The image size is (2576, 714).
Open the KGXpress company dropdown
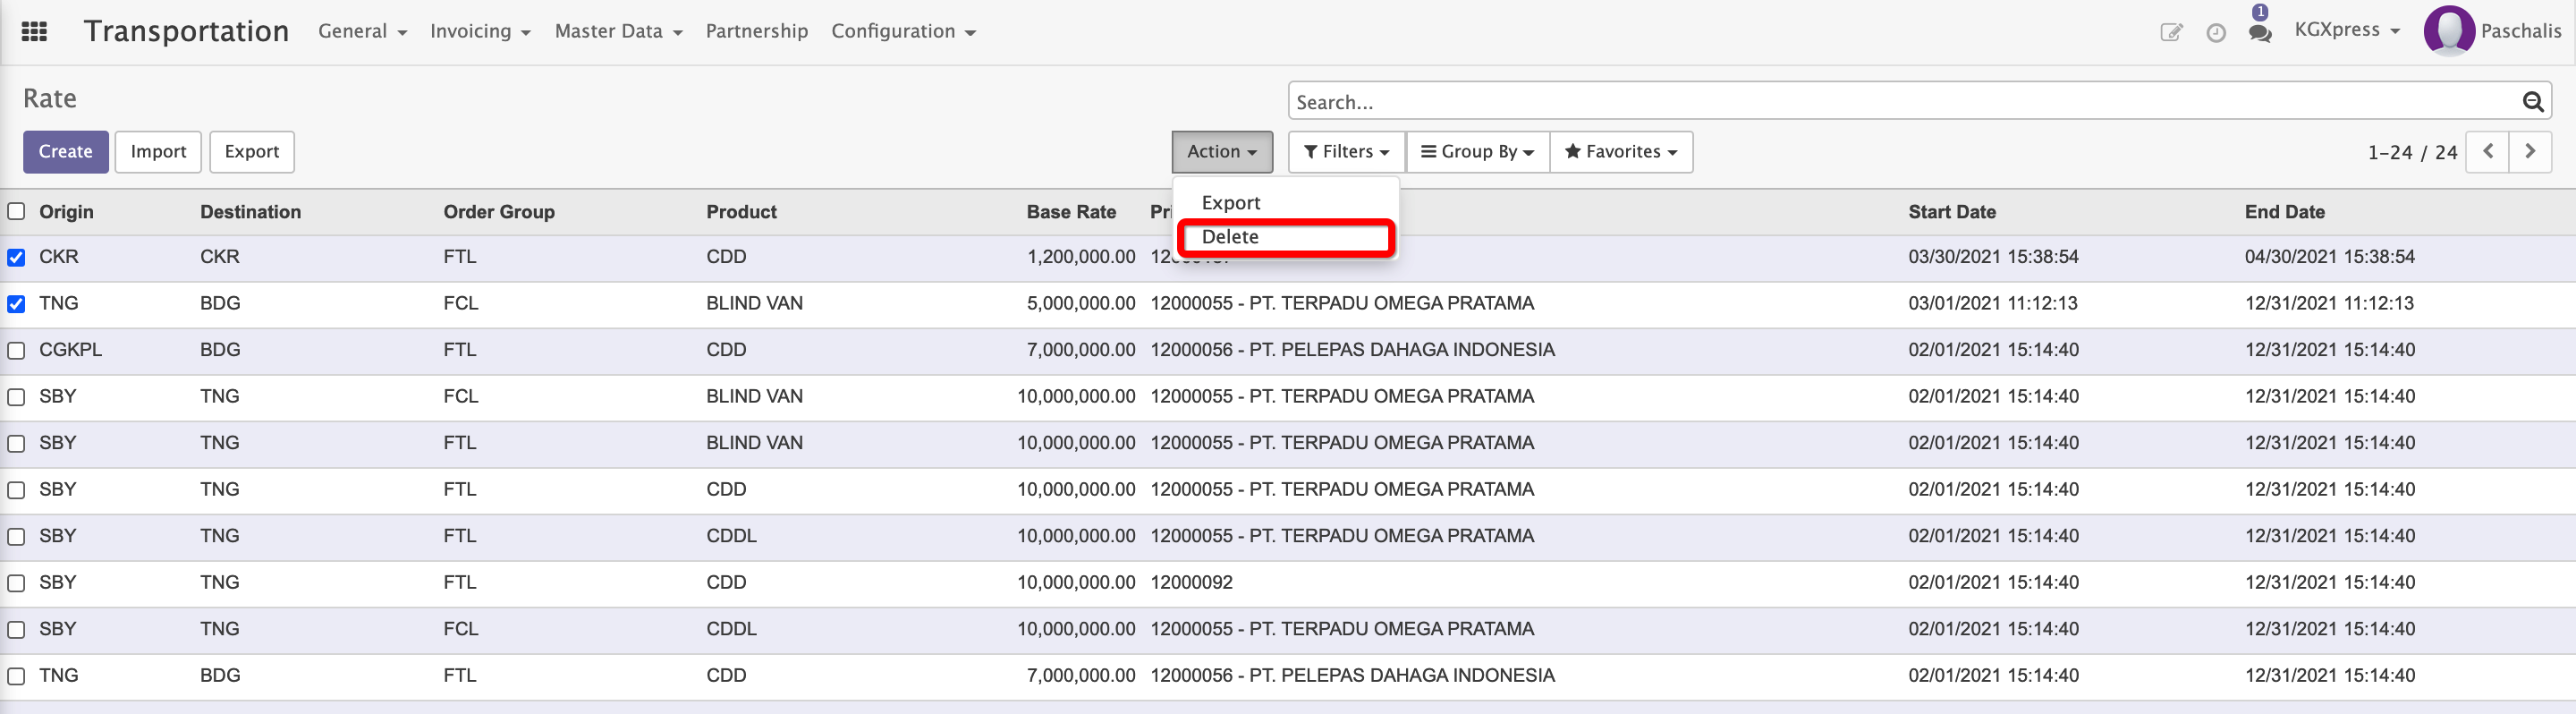(2347, 30)
